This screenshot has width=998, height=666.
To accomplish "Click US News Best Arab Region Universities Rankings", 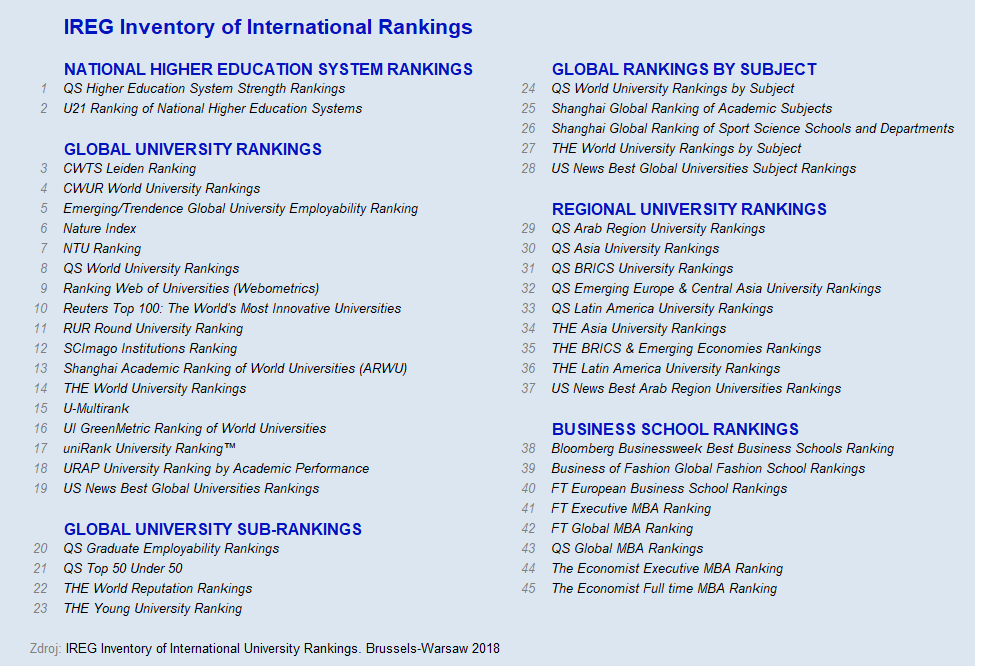I will pyautogui.click(x=696, y=388).
